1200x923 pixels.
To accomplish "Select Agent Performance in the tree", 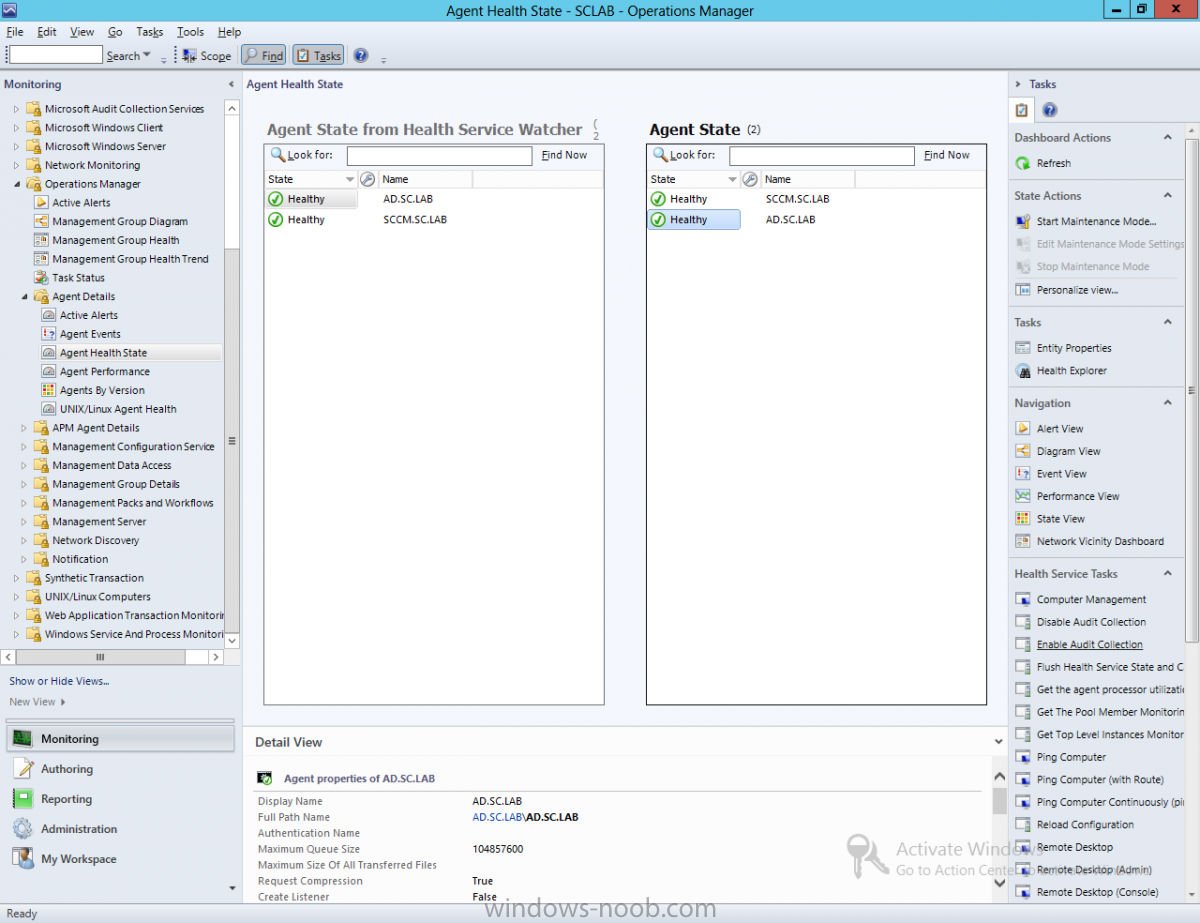I will coord(105,371).
